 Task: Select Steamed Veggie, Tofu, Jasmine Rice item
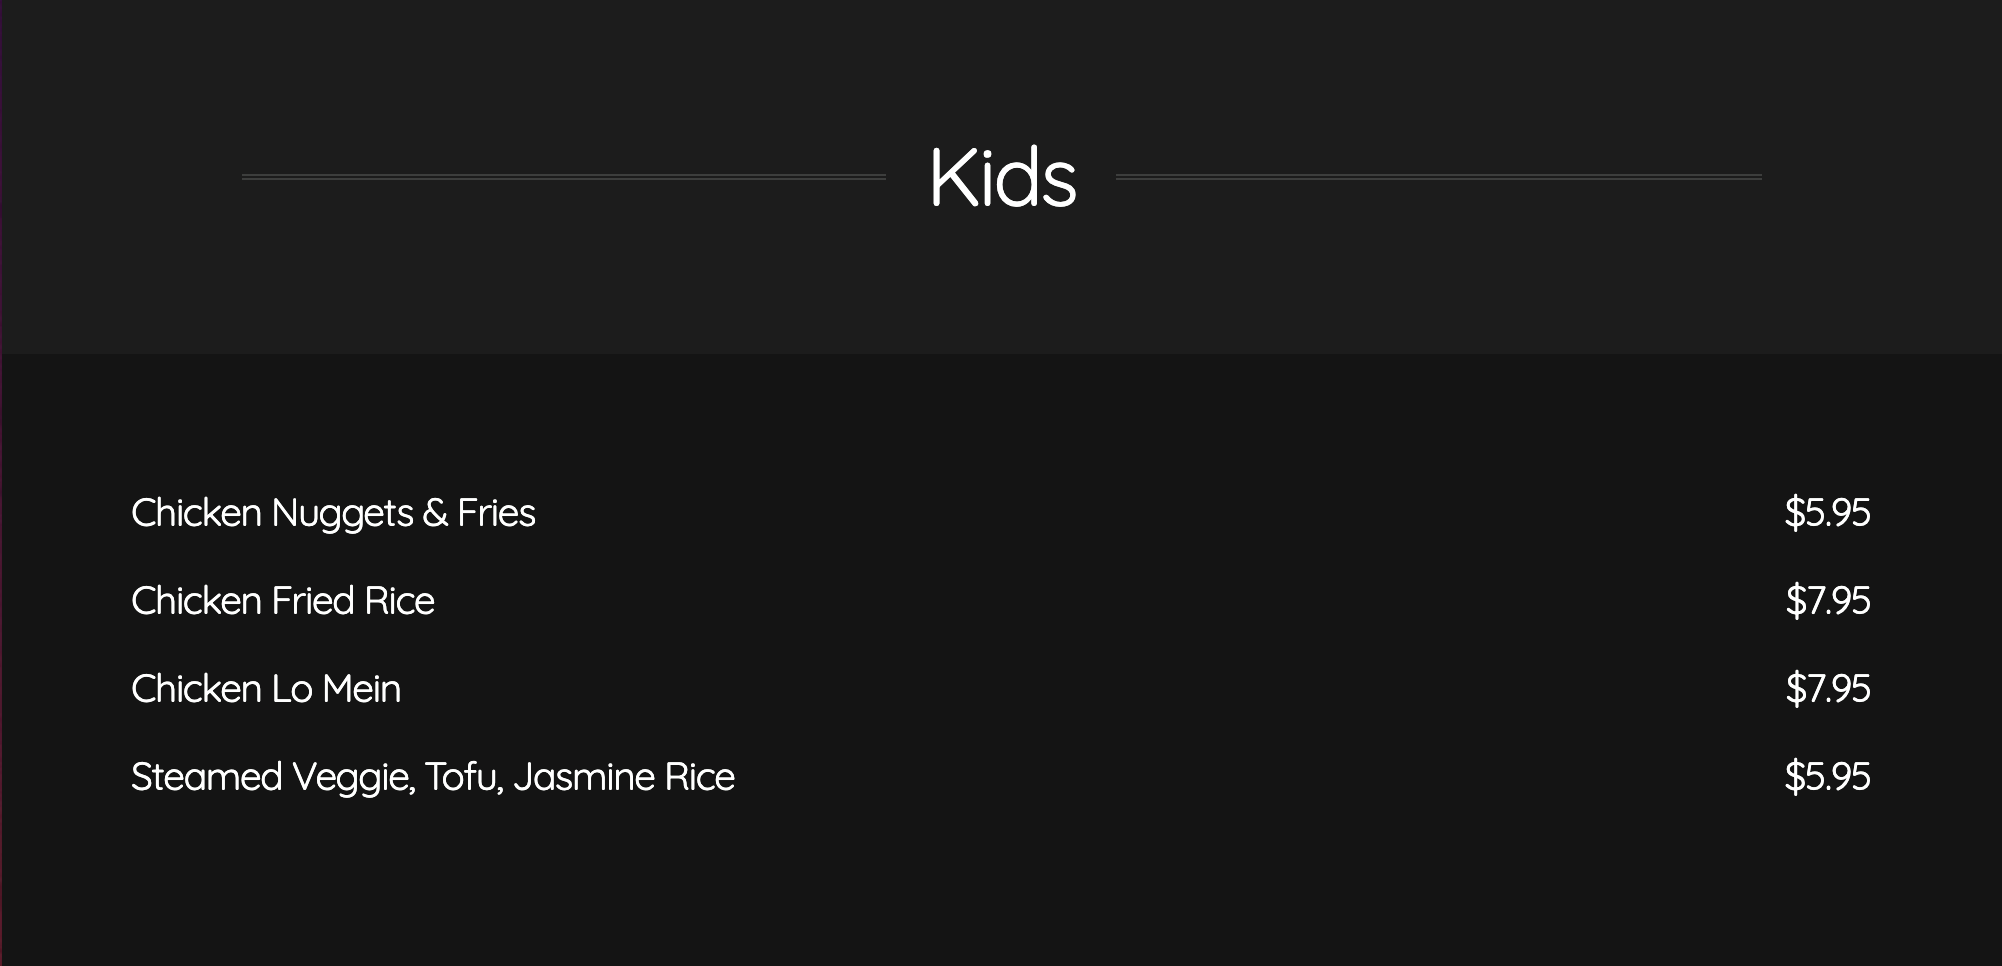(433, 777)
